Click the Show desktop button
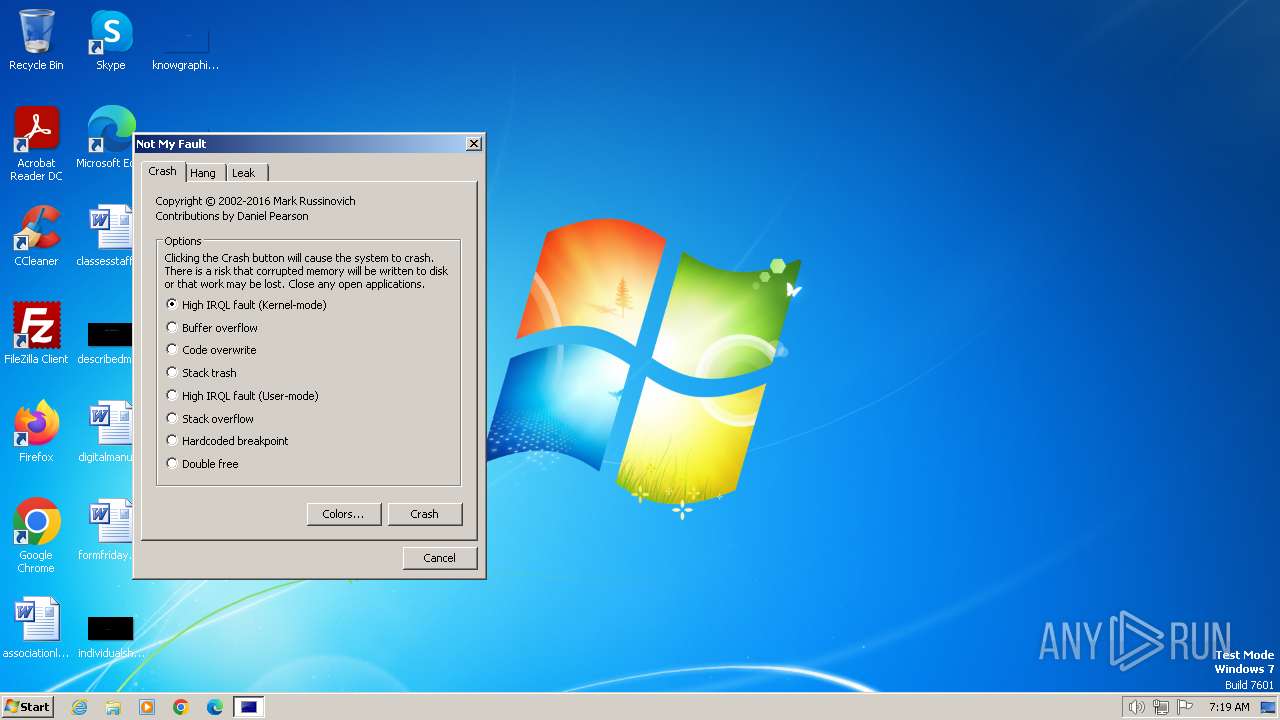This screenshot has width=1280, height=720. (1269, 707)
